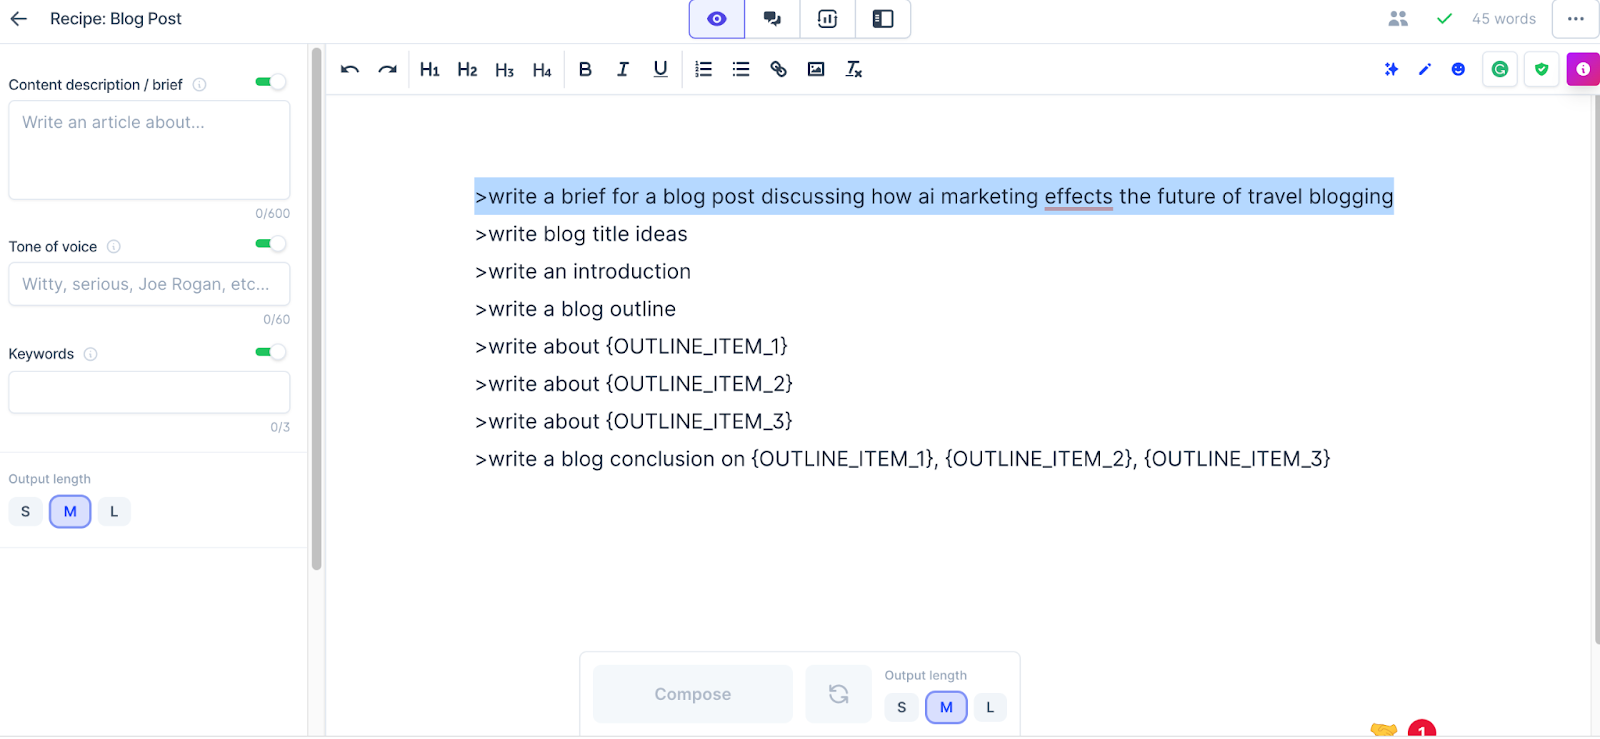The height and width of the screenshot is (739, 1600).
Task: Apply Heading 2 format
Action: point(467,69)
